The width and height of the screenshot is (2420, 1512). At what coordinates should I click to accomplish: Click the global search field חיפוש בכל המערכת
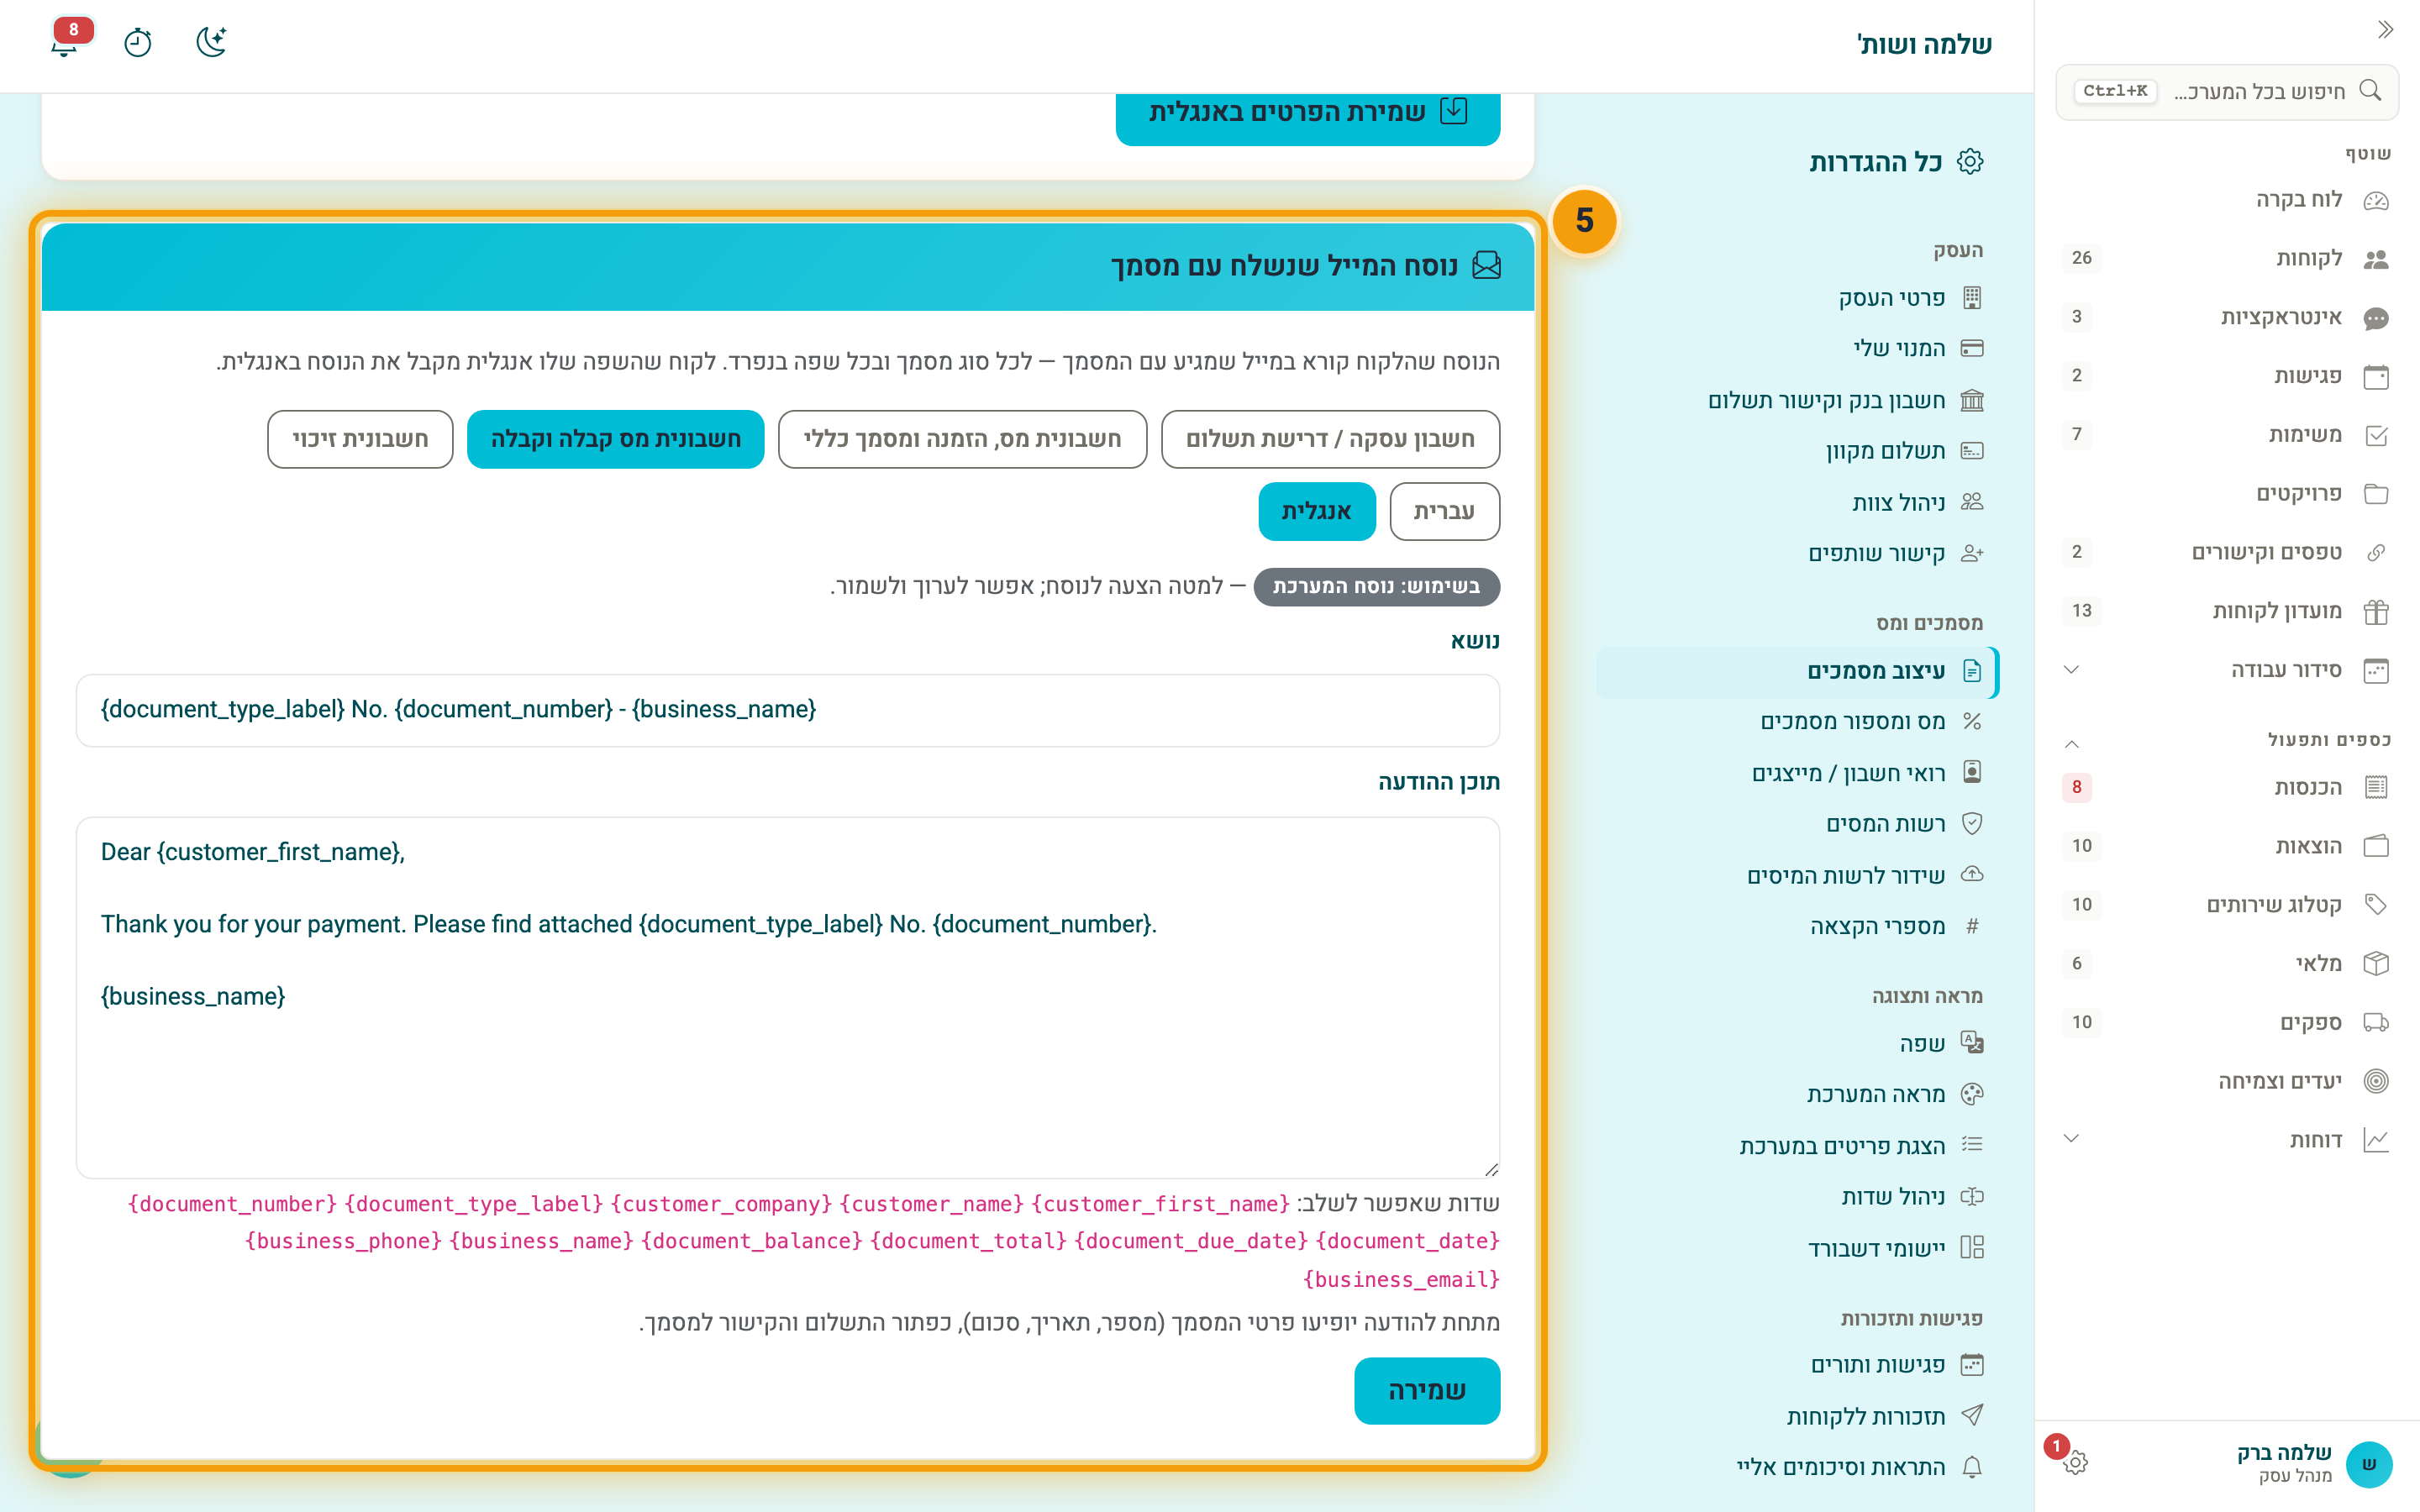[2227, 92]
